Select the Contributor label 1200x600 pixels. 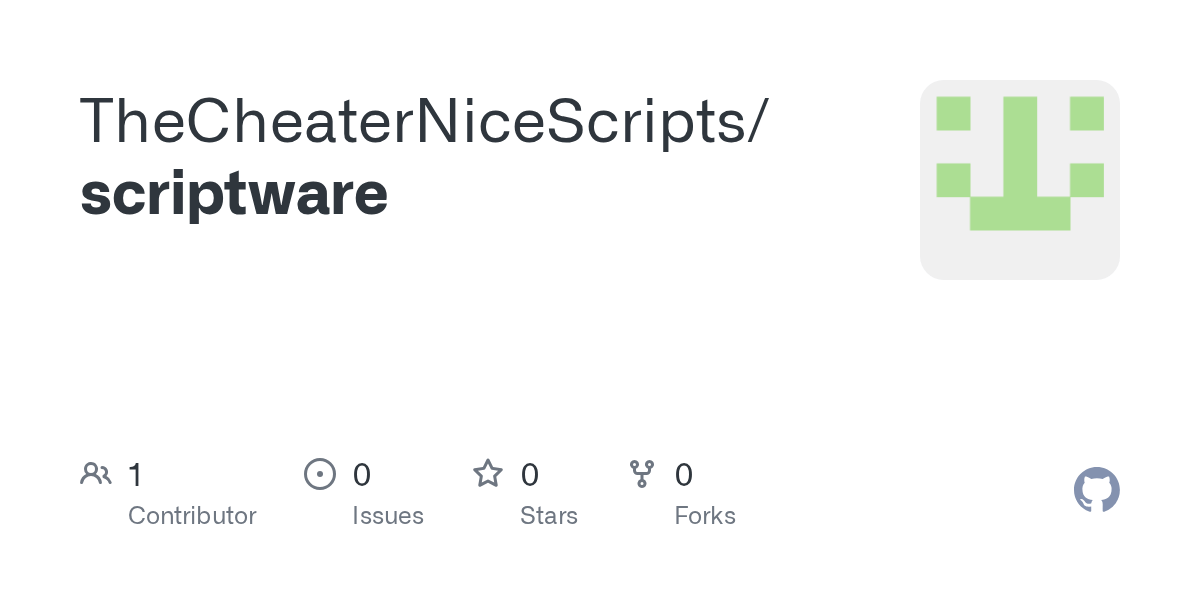[192, 516]
